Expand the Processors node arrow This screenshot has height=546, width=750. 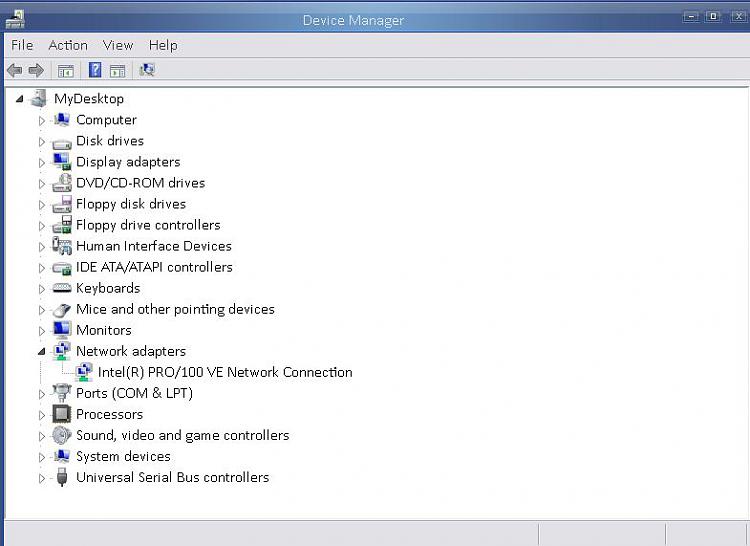tap(42, 415)
